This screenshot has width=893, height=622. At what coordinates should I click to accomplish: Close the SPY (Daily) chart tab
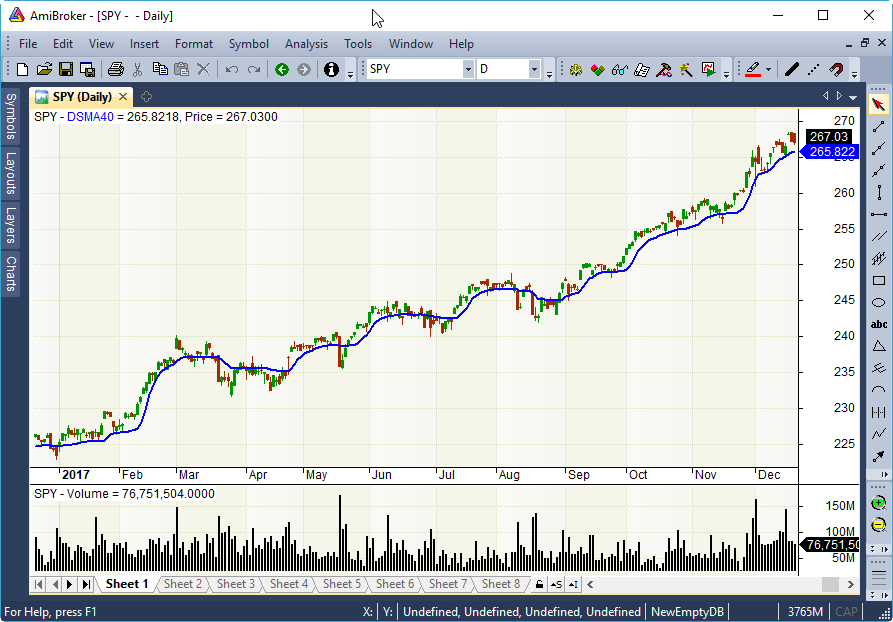pyautogui.click(x=123, y=97)
